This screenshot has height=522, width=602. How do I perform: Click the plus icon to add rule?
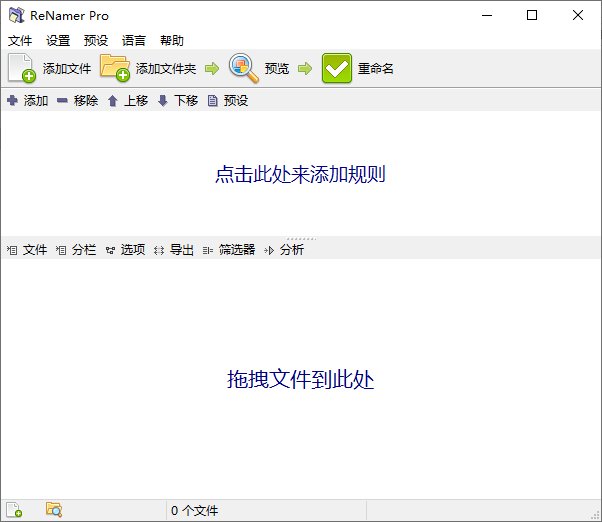pos(12,101)
